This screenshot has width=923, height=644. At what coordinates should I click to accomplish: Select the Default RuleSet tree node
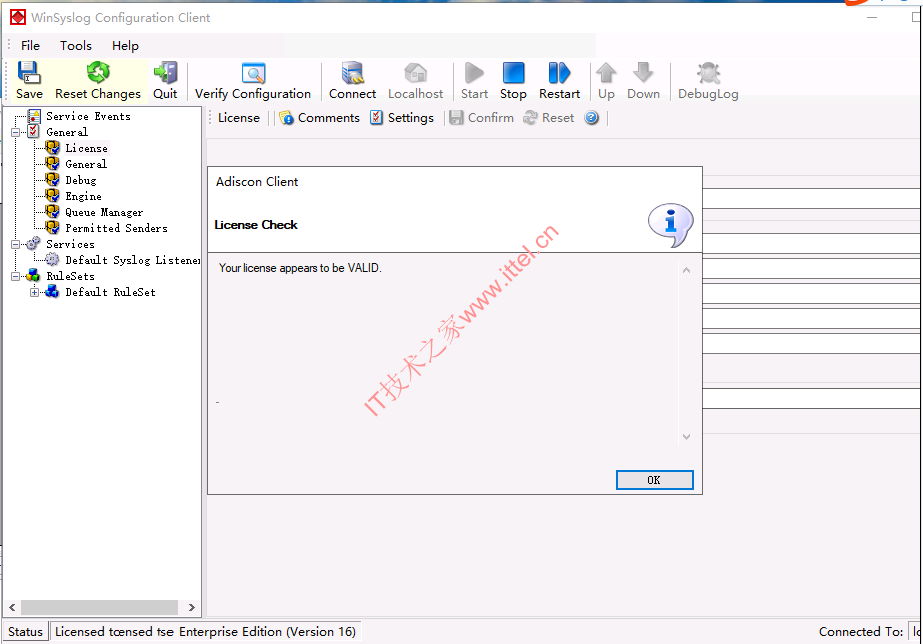(111, 292)
